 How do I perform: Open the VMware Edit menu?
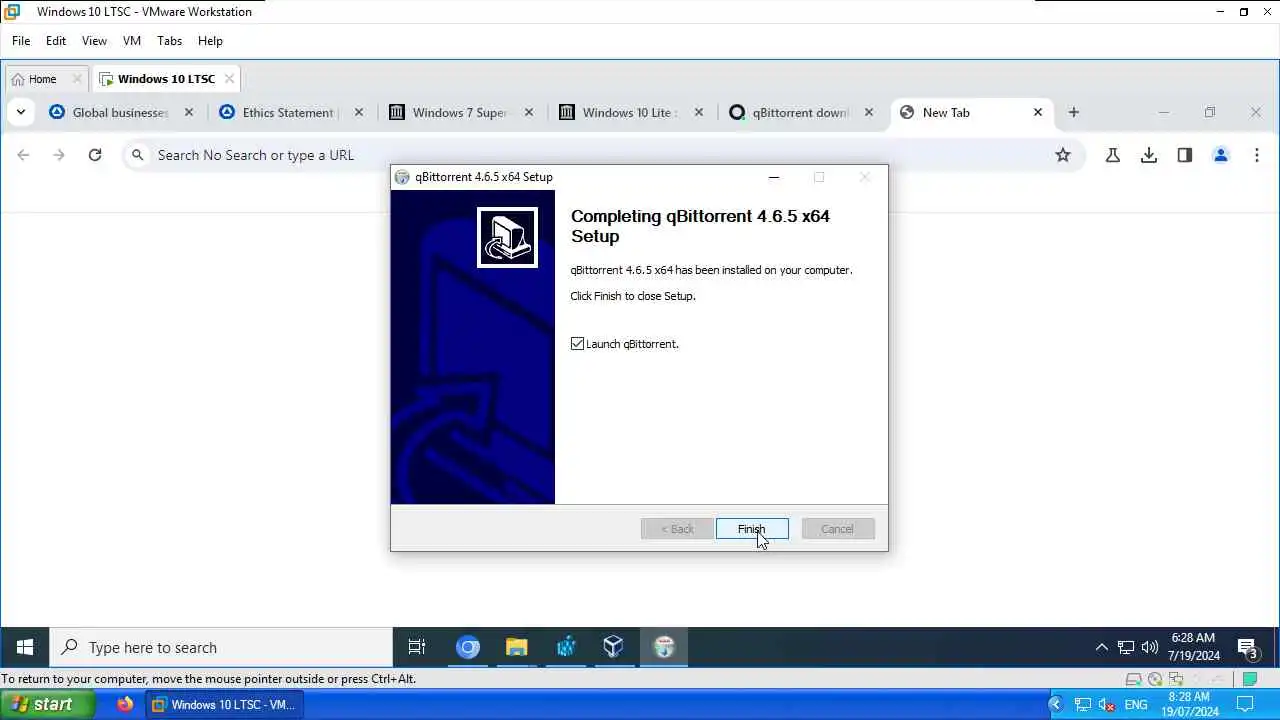click(56, 41)
